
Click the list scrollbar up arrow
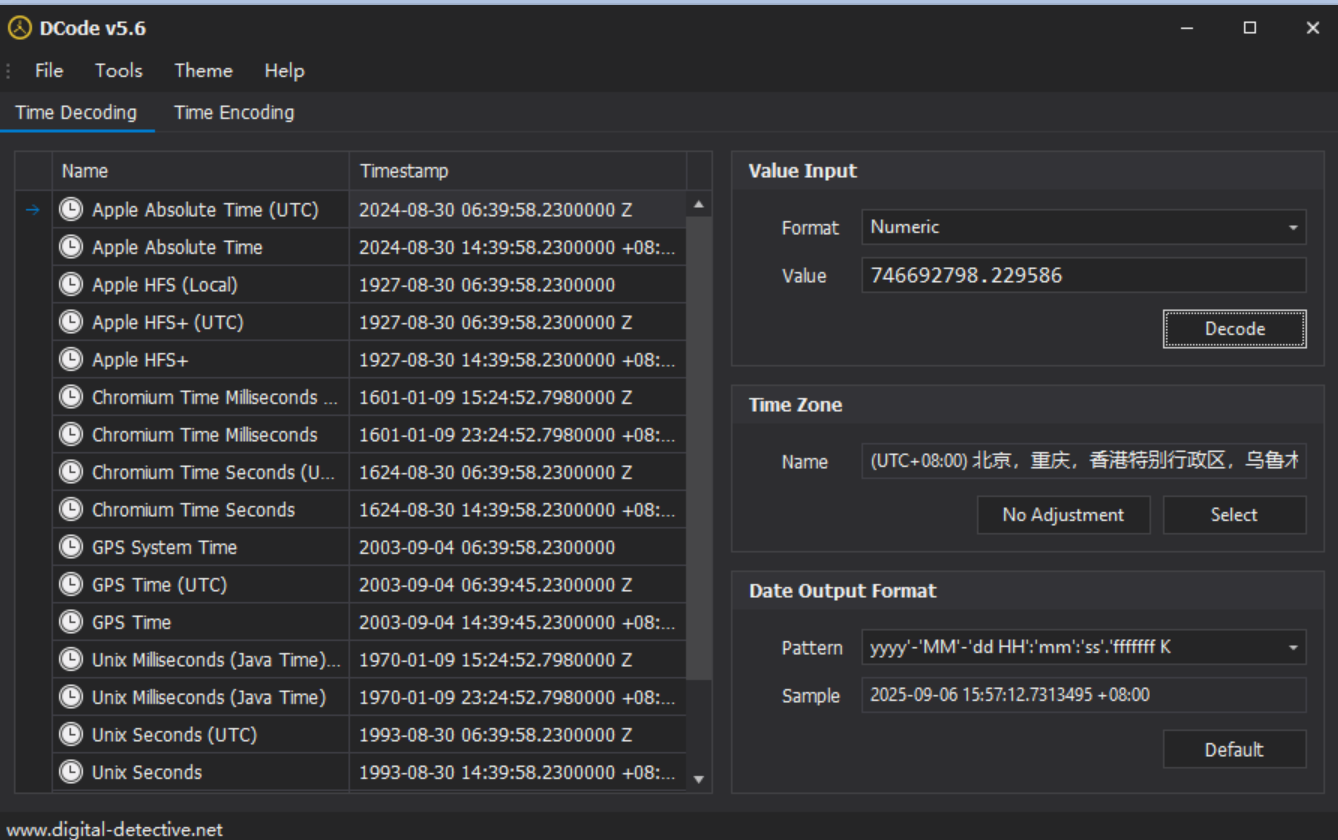(699, 204)
